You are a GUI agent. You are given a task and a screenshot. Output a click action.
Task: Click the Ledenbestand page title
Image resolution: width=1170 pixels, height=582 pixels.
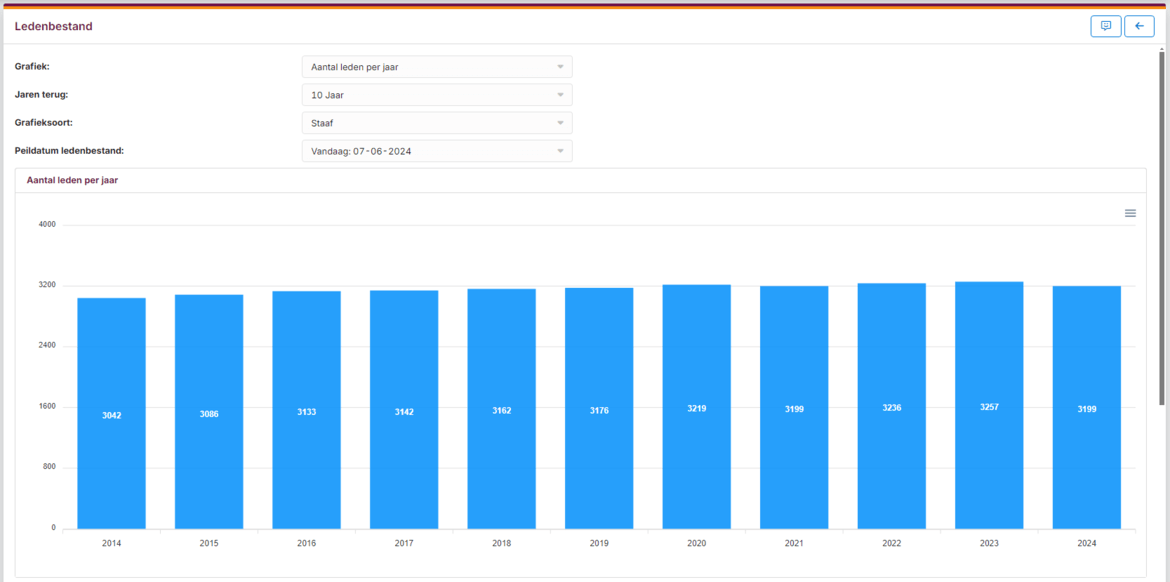(54, 26)
